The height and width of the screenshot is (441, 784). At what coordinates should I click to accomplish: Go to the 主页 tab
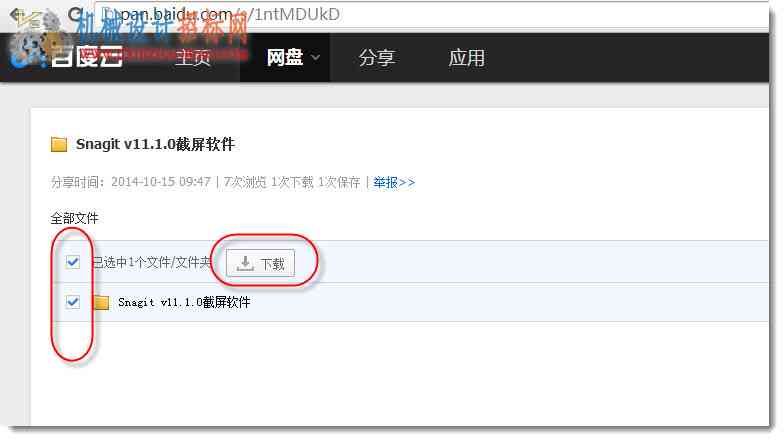tap(193, 58)
